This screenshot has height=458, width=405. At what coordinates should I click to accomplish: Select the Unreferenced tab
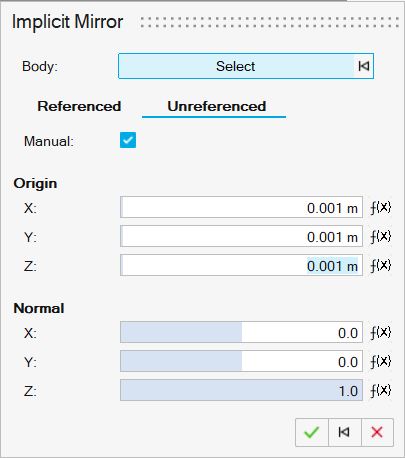click(217, 106)
